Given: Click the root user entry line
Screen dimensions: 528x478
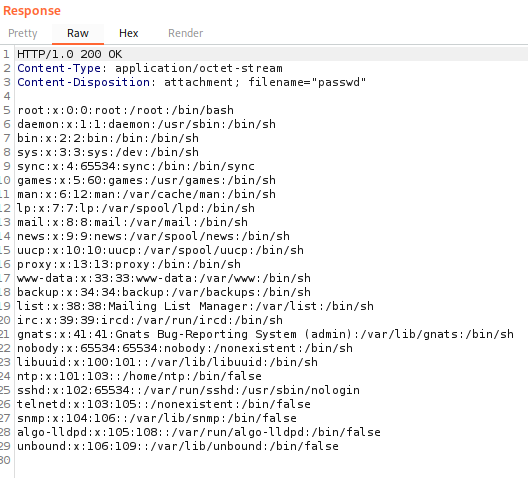Looking at the screenshot, I should pos(125,110).
